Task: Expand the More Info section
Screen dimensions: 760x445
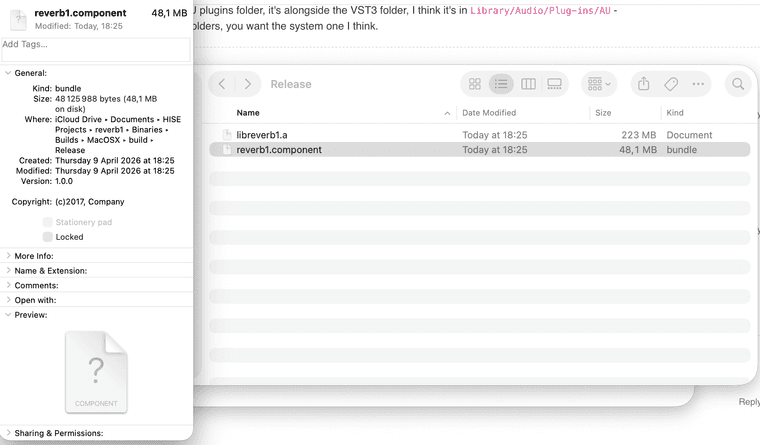Action: click(8, 255)
